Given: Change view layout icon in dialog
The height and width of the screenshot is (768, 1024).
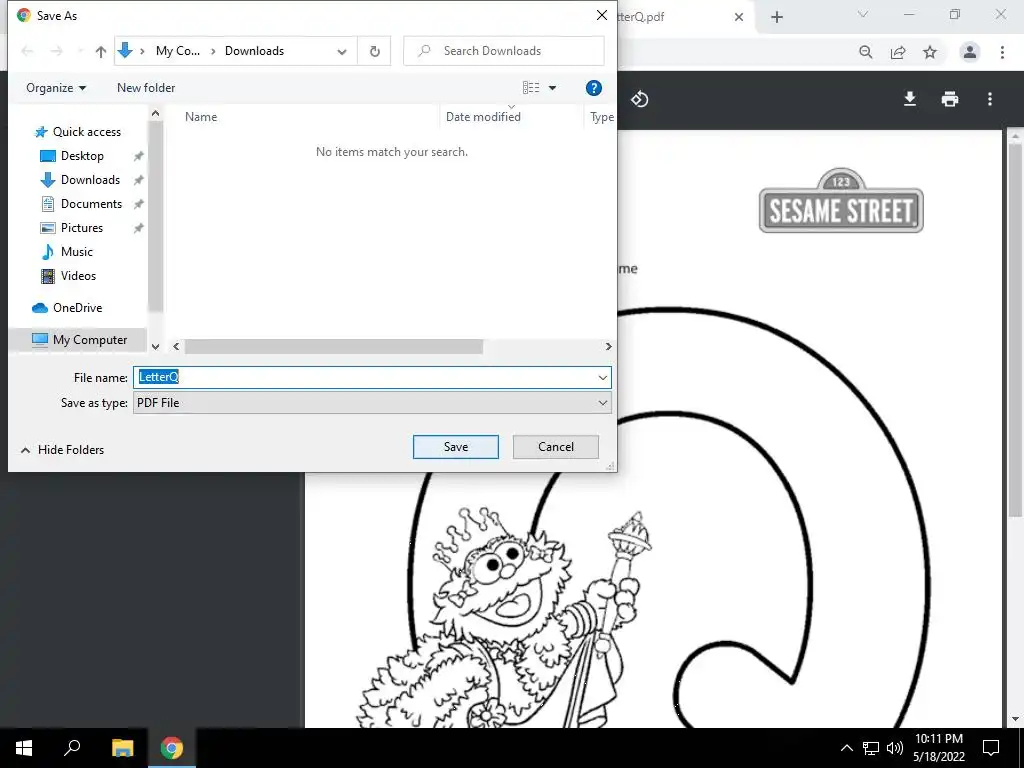Looking at the screenshot, I should 531,88.
